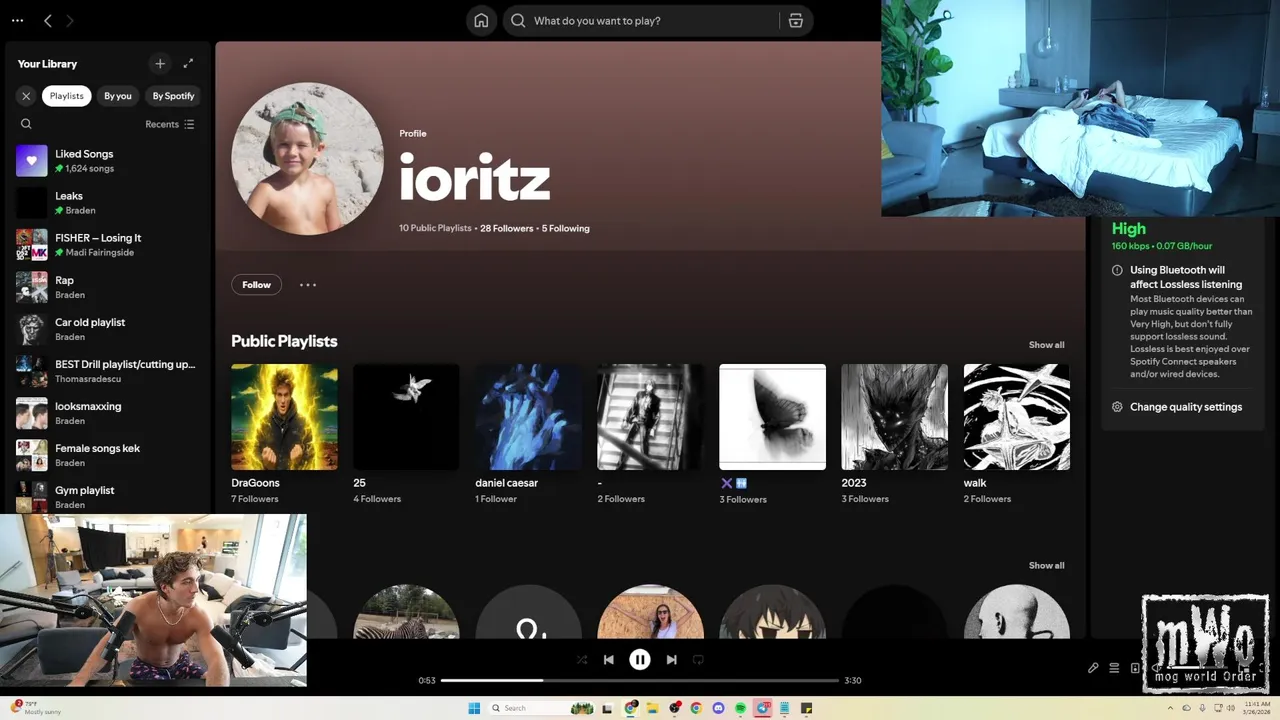Open Spotify from the taskbar
The width and height of the screenshot is (1280, 720).
point(740,708)
